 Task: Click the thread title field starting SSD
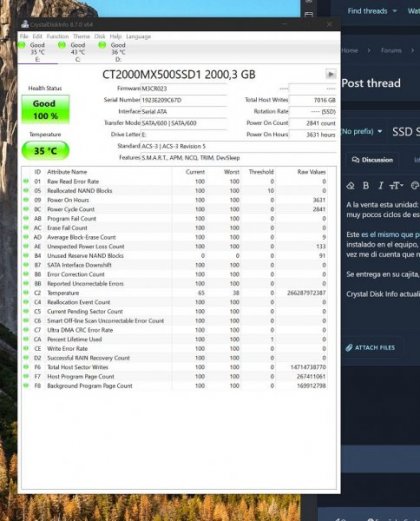[x=405, y=132]
